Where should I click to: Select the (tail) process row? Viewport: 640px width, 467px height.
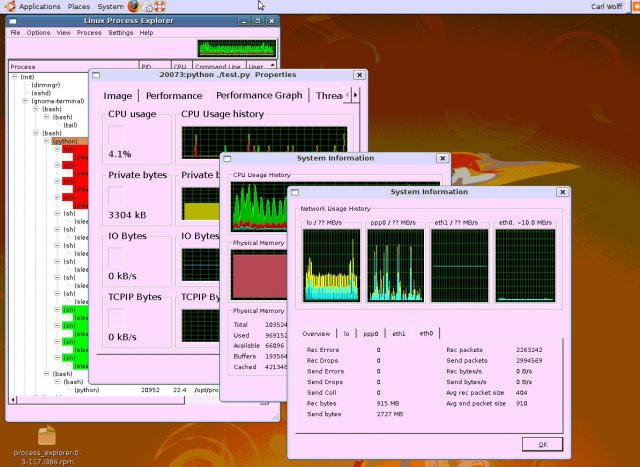tap(70, 125)
